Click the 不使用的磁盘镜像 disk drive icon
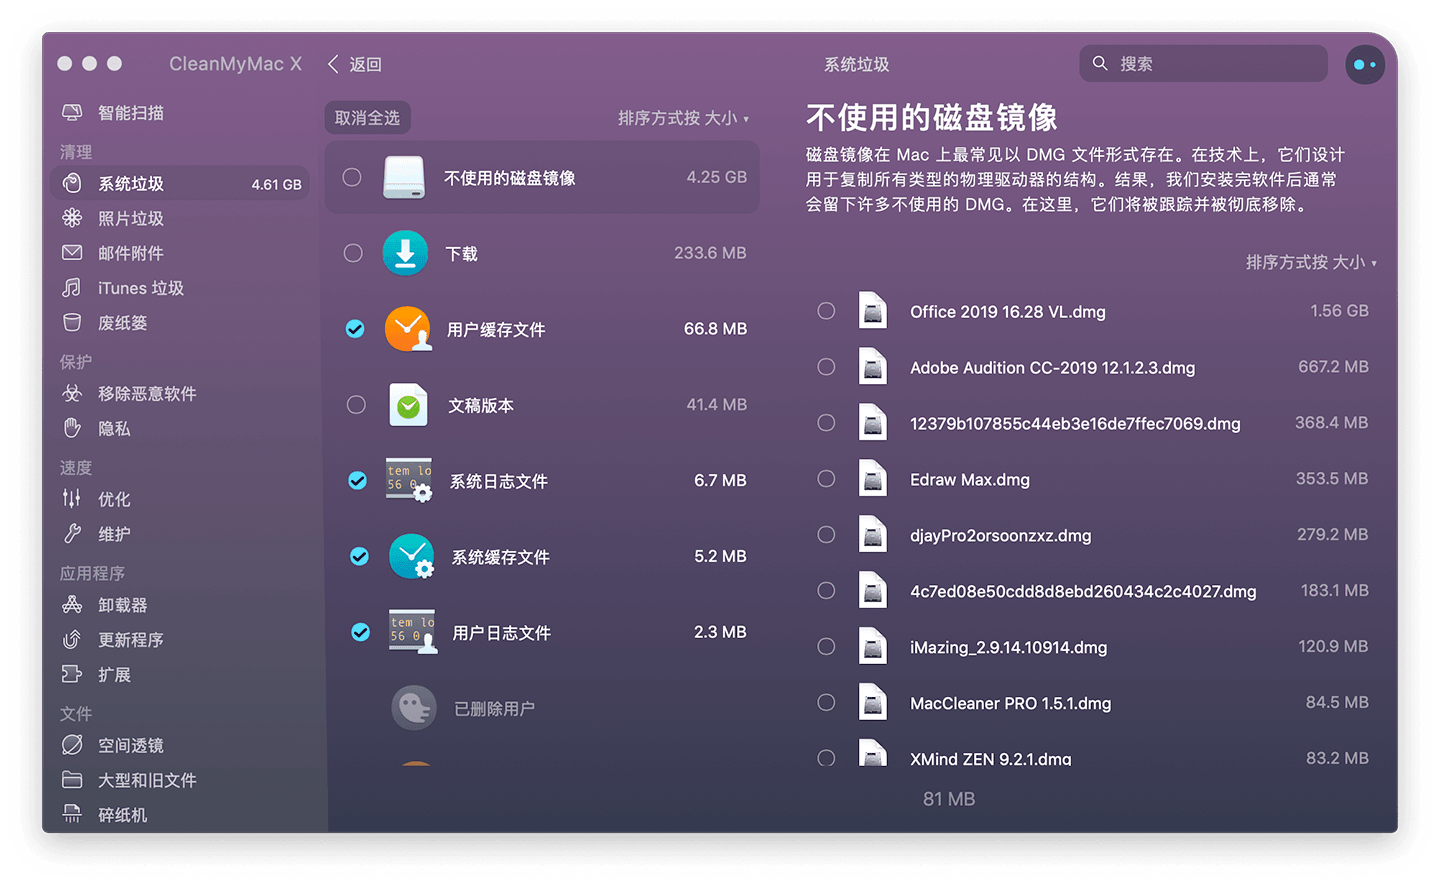Viewport: 1440px width, 885px height. pos(404,177)
